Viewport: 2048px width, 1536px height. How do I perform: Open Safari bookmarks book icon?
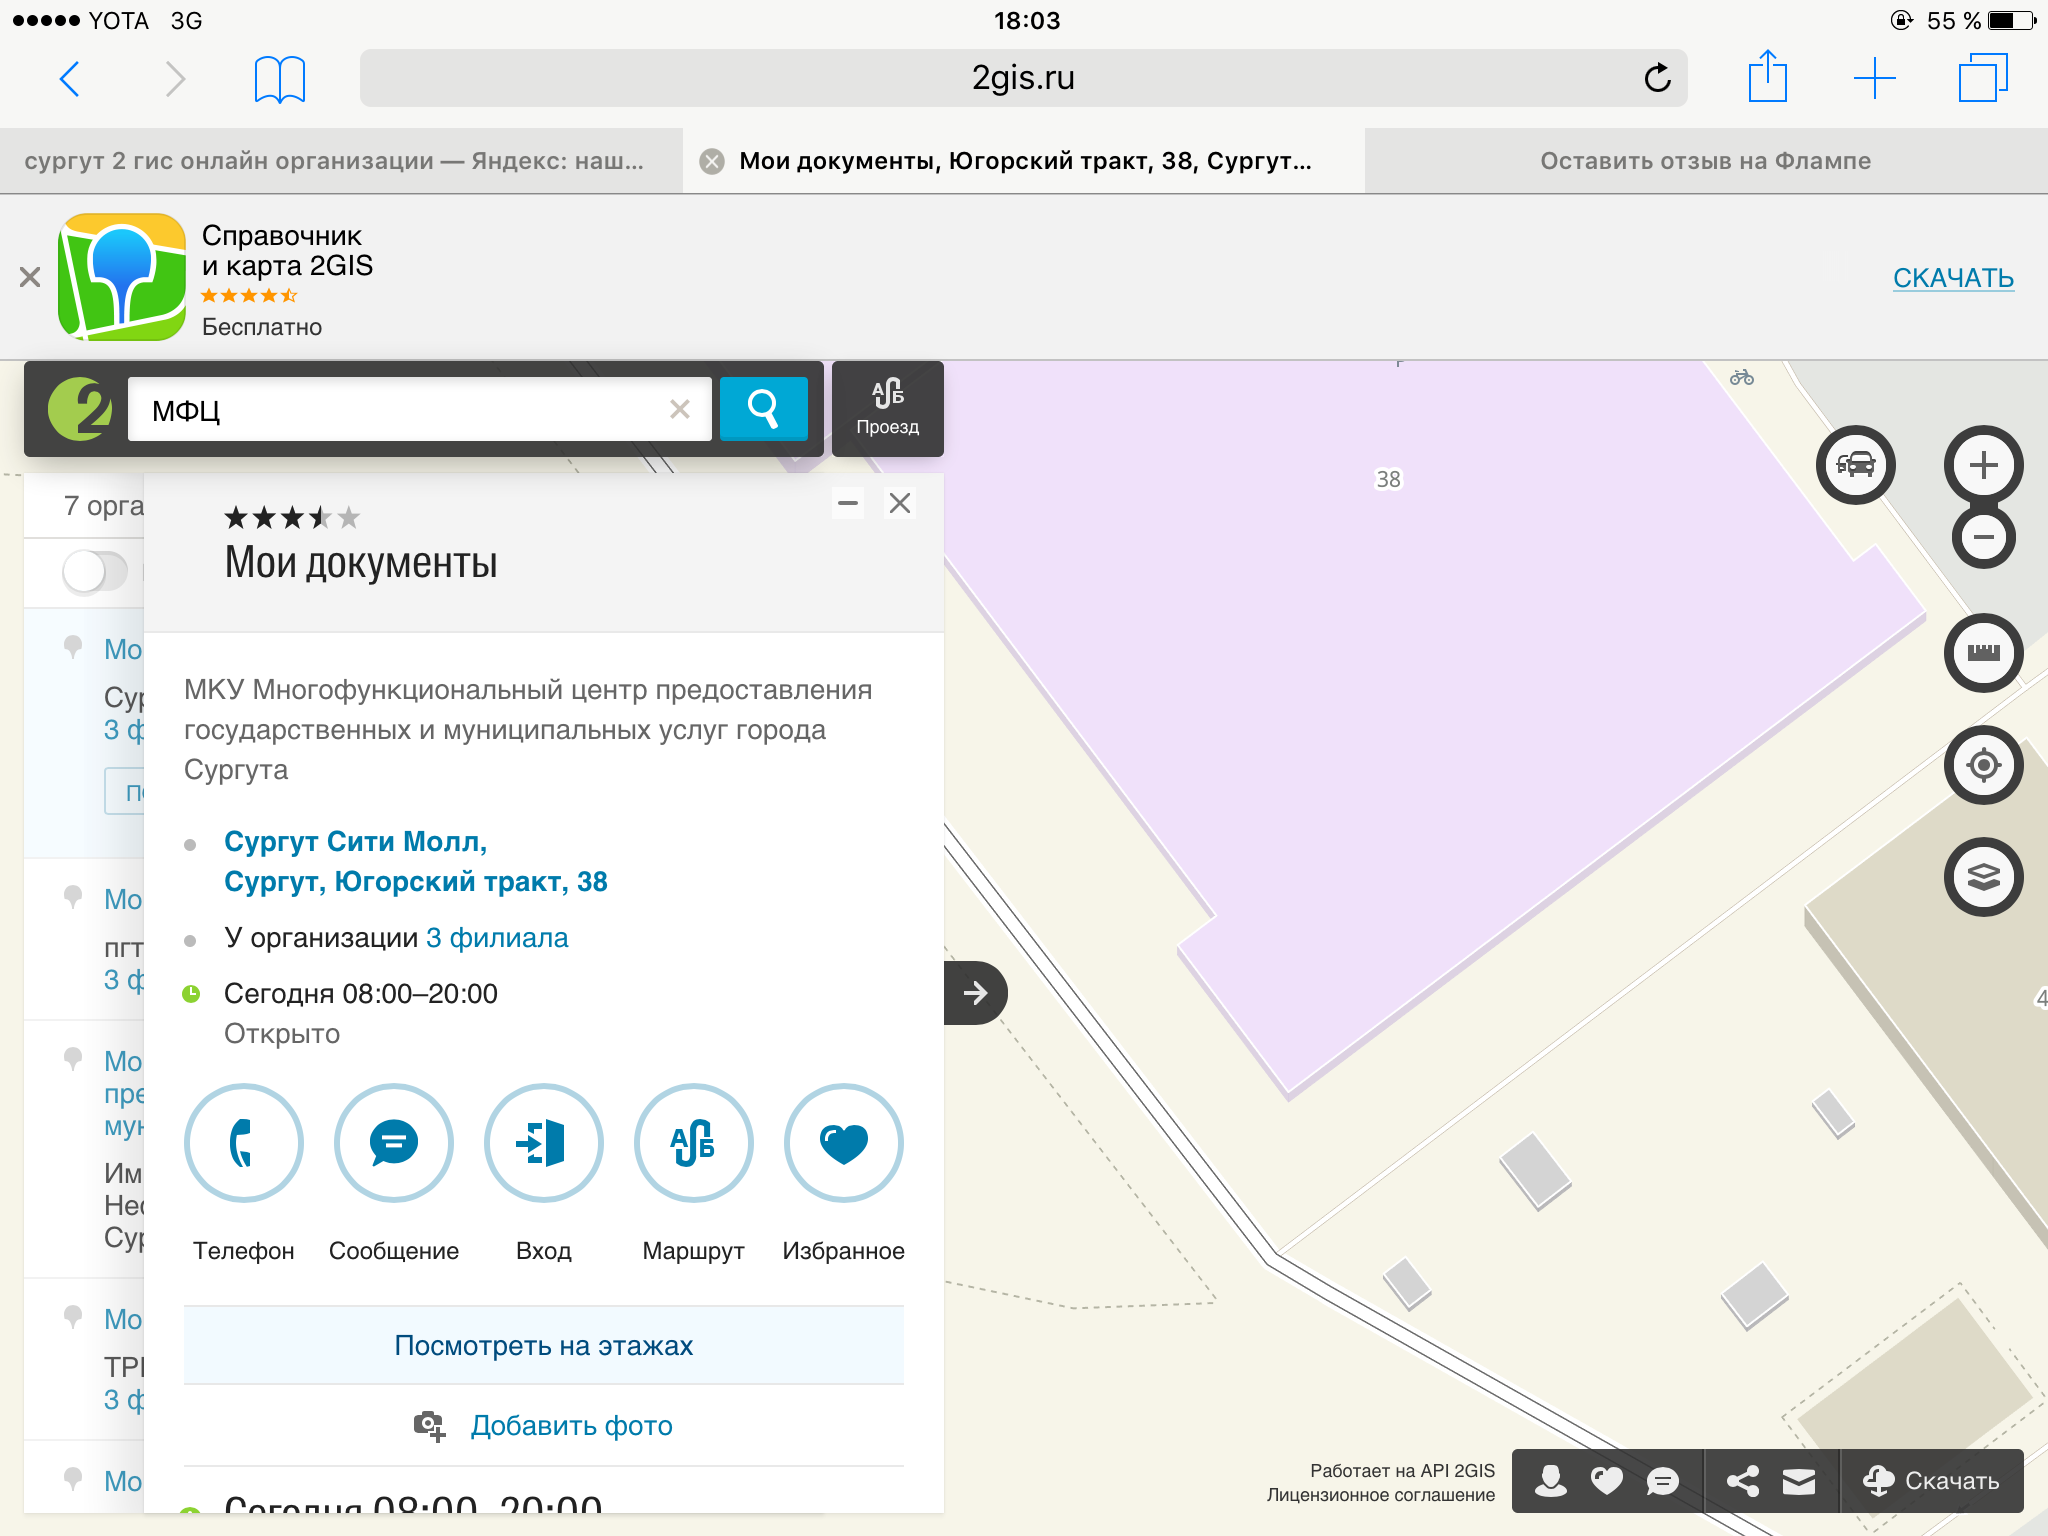tap(280, 79)
